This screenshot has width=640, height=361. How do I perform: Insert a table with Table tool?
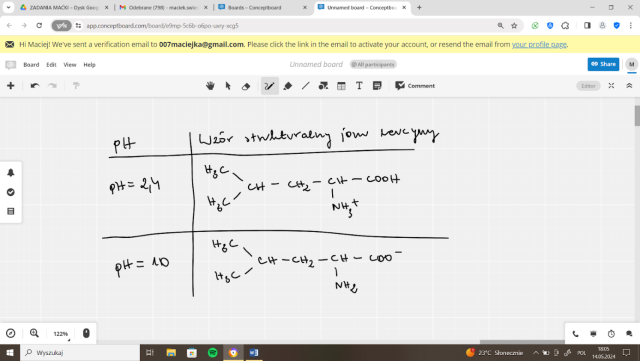(341, 86)
